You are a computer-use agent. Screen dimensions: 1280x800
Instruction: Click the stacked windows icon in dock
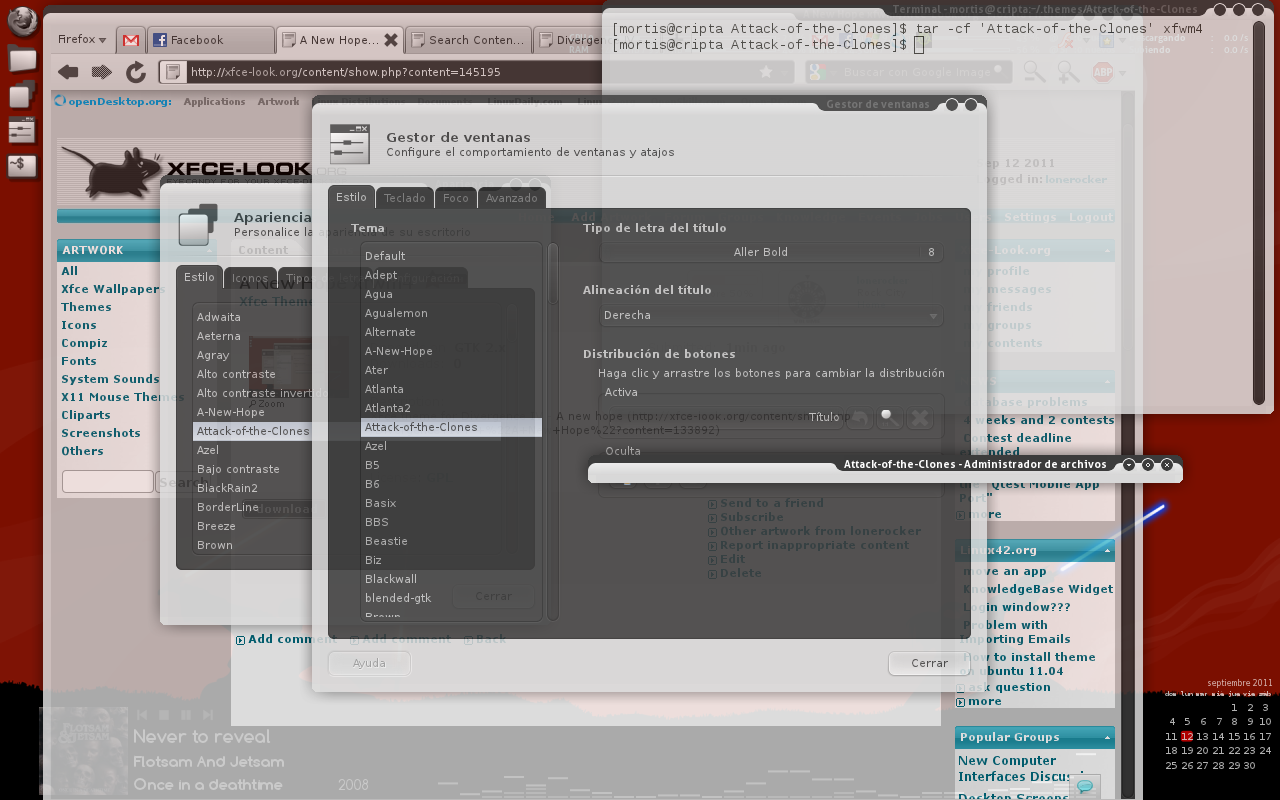[22, 96]
